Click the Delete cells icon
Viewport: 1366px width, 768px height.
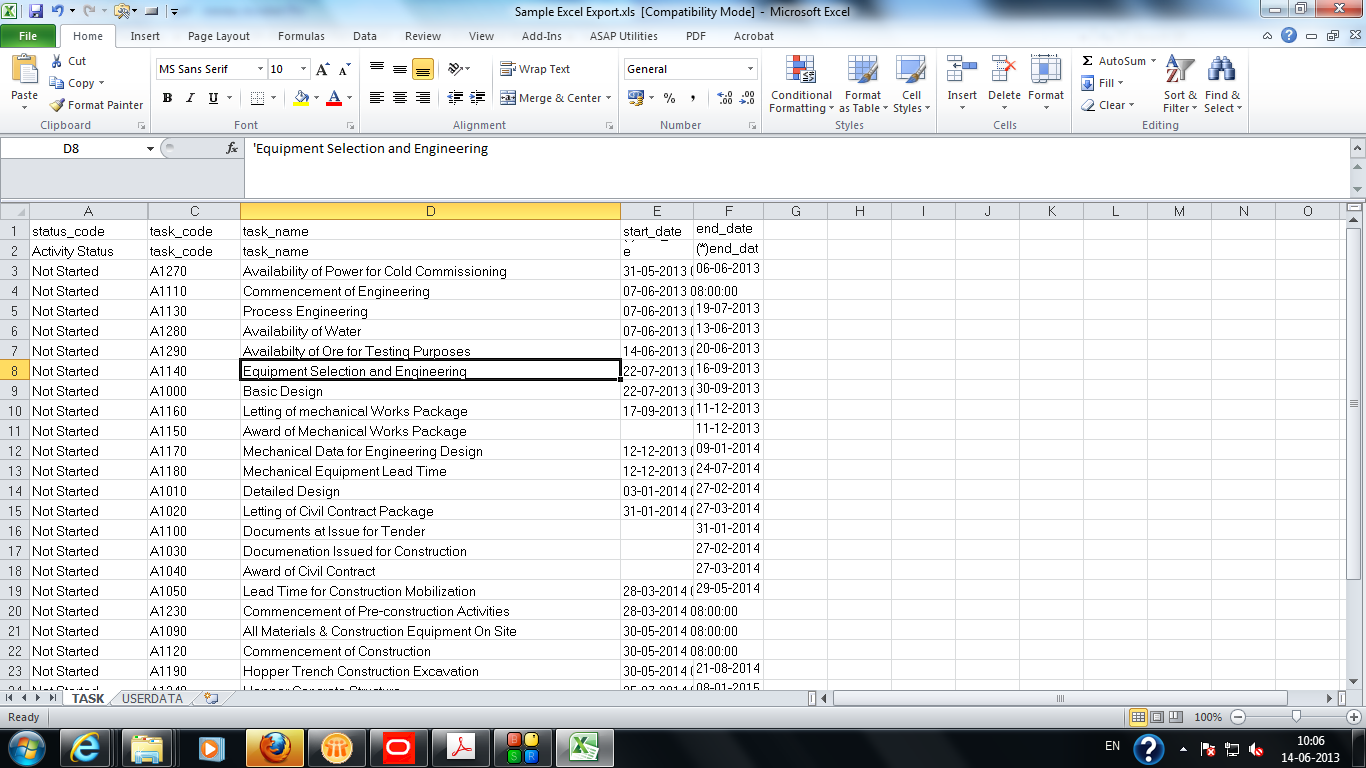click(x=1004, y=70)
